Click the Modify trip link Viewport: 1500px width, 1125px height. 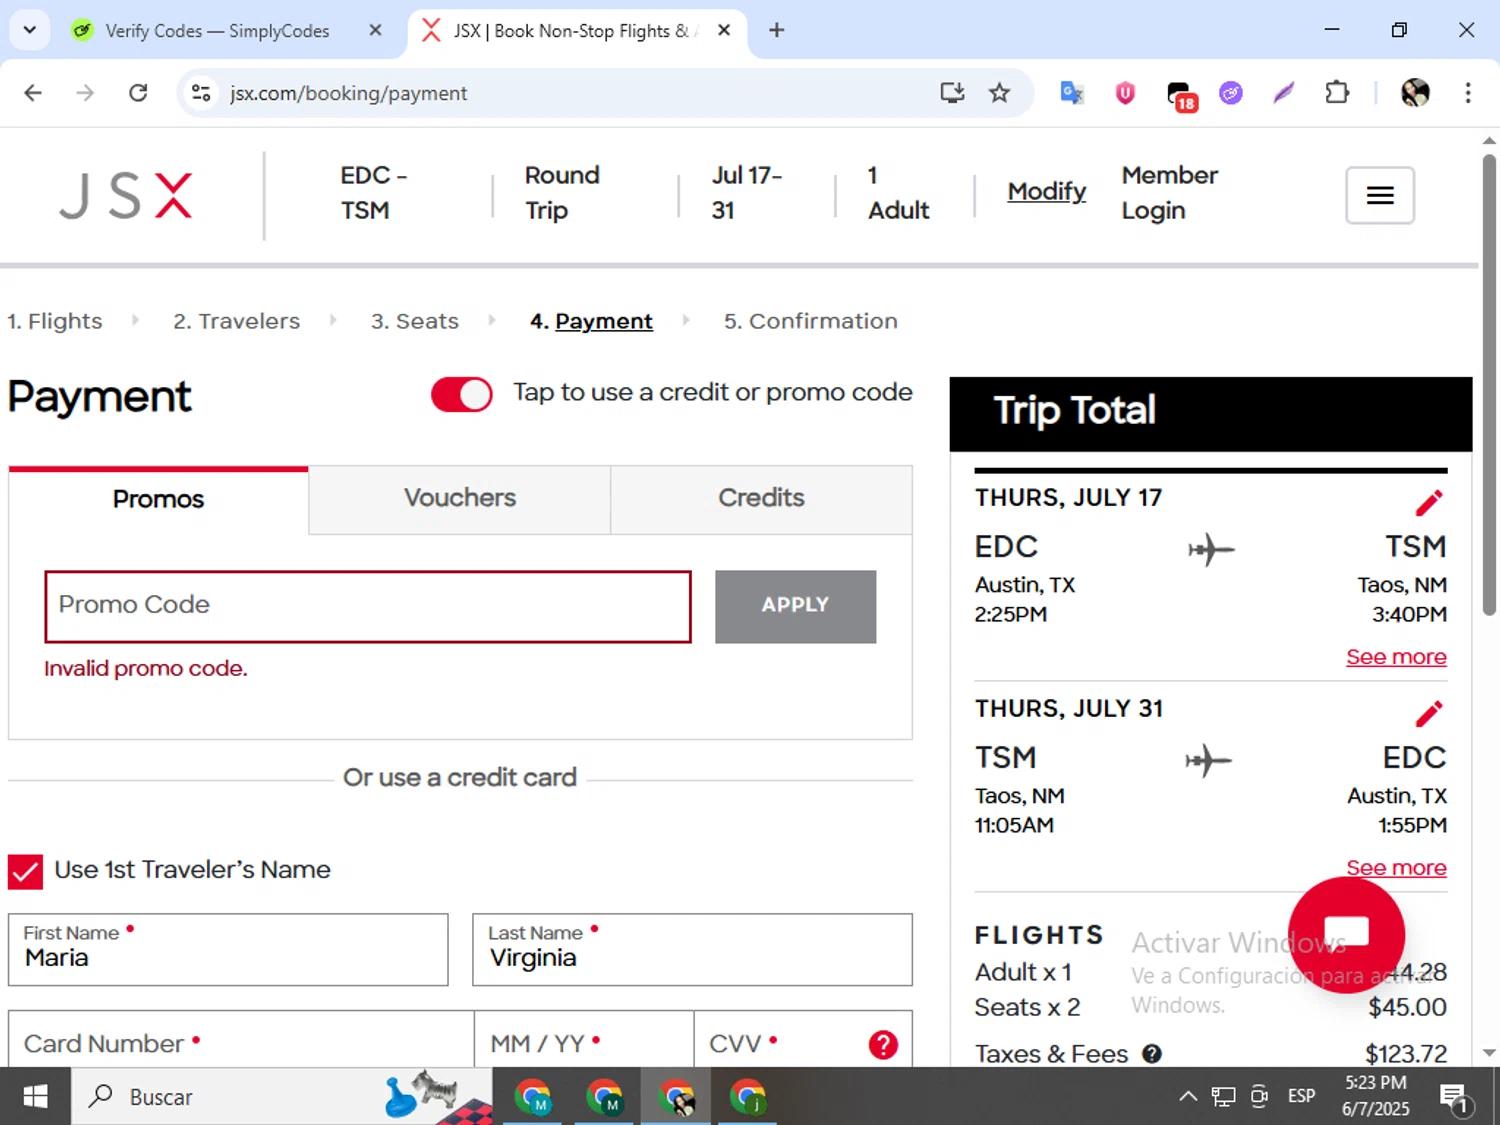coord(1046,191)
